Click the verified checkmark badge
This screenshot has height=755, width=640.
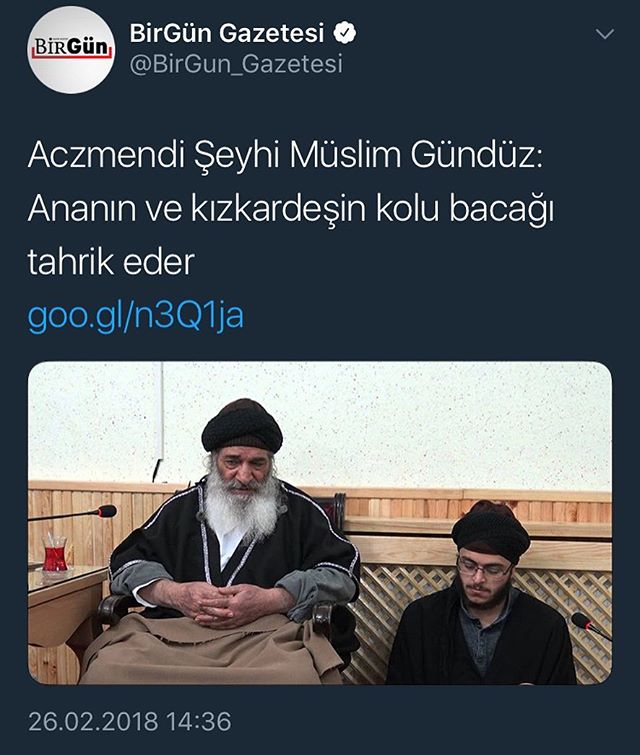345,33
